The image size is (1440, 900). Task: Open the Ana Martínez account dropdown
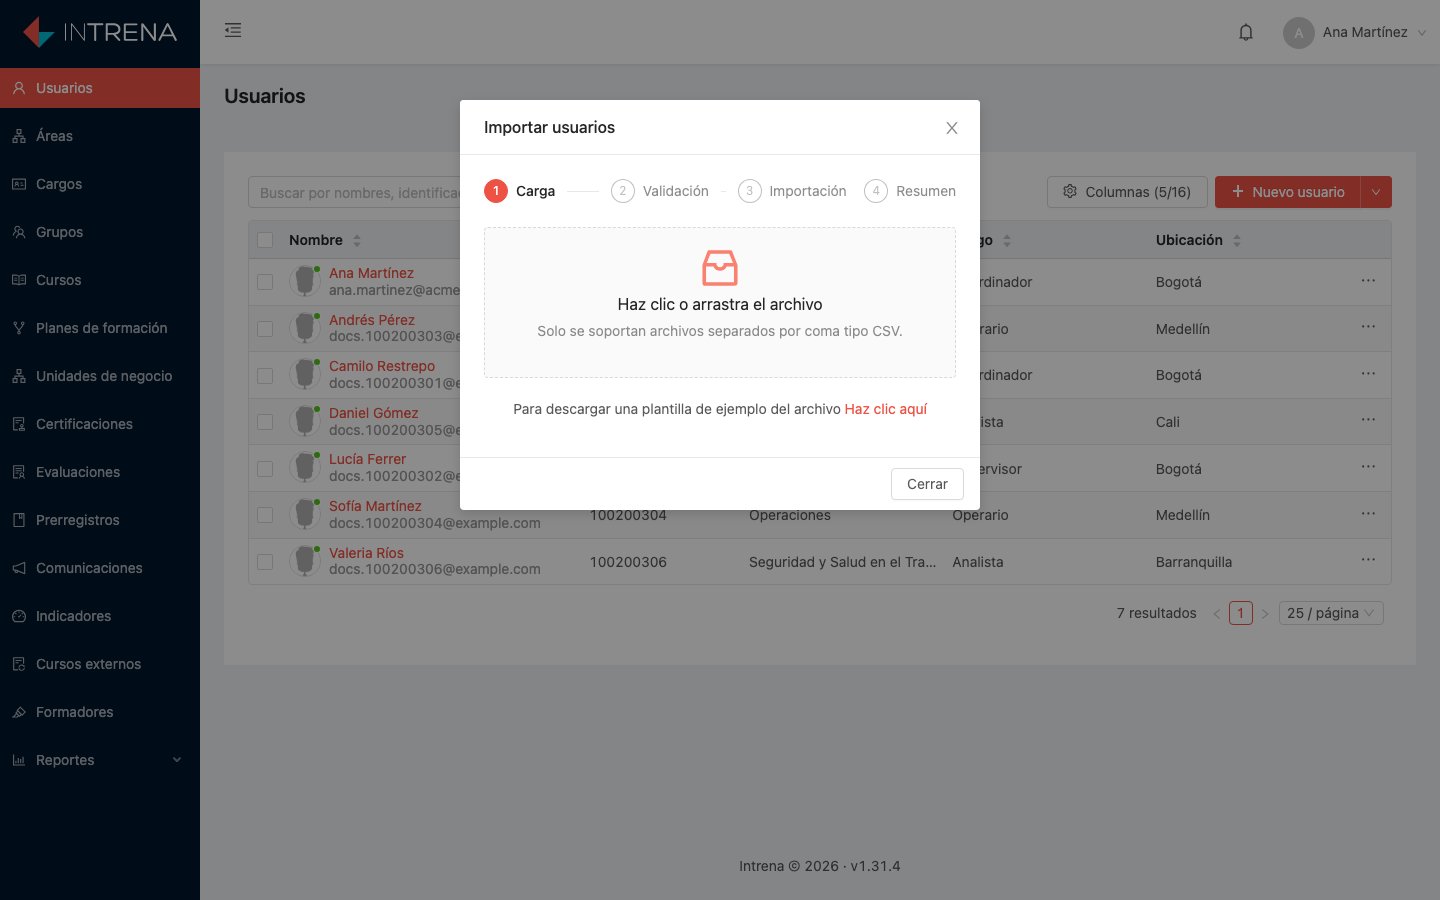1355,32
